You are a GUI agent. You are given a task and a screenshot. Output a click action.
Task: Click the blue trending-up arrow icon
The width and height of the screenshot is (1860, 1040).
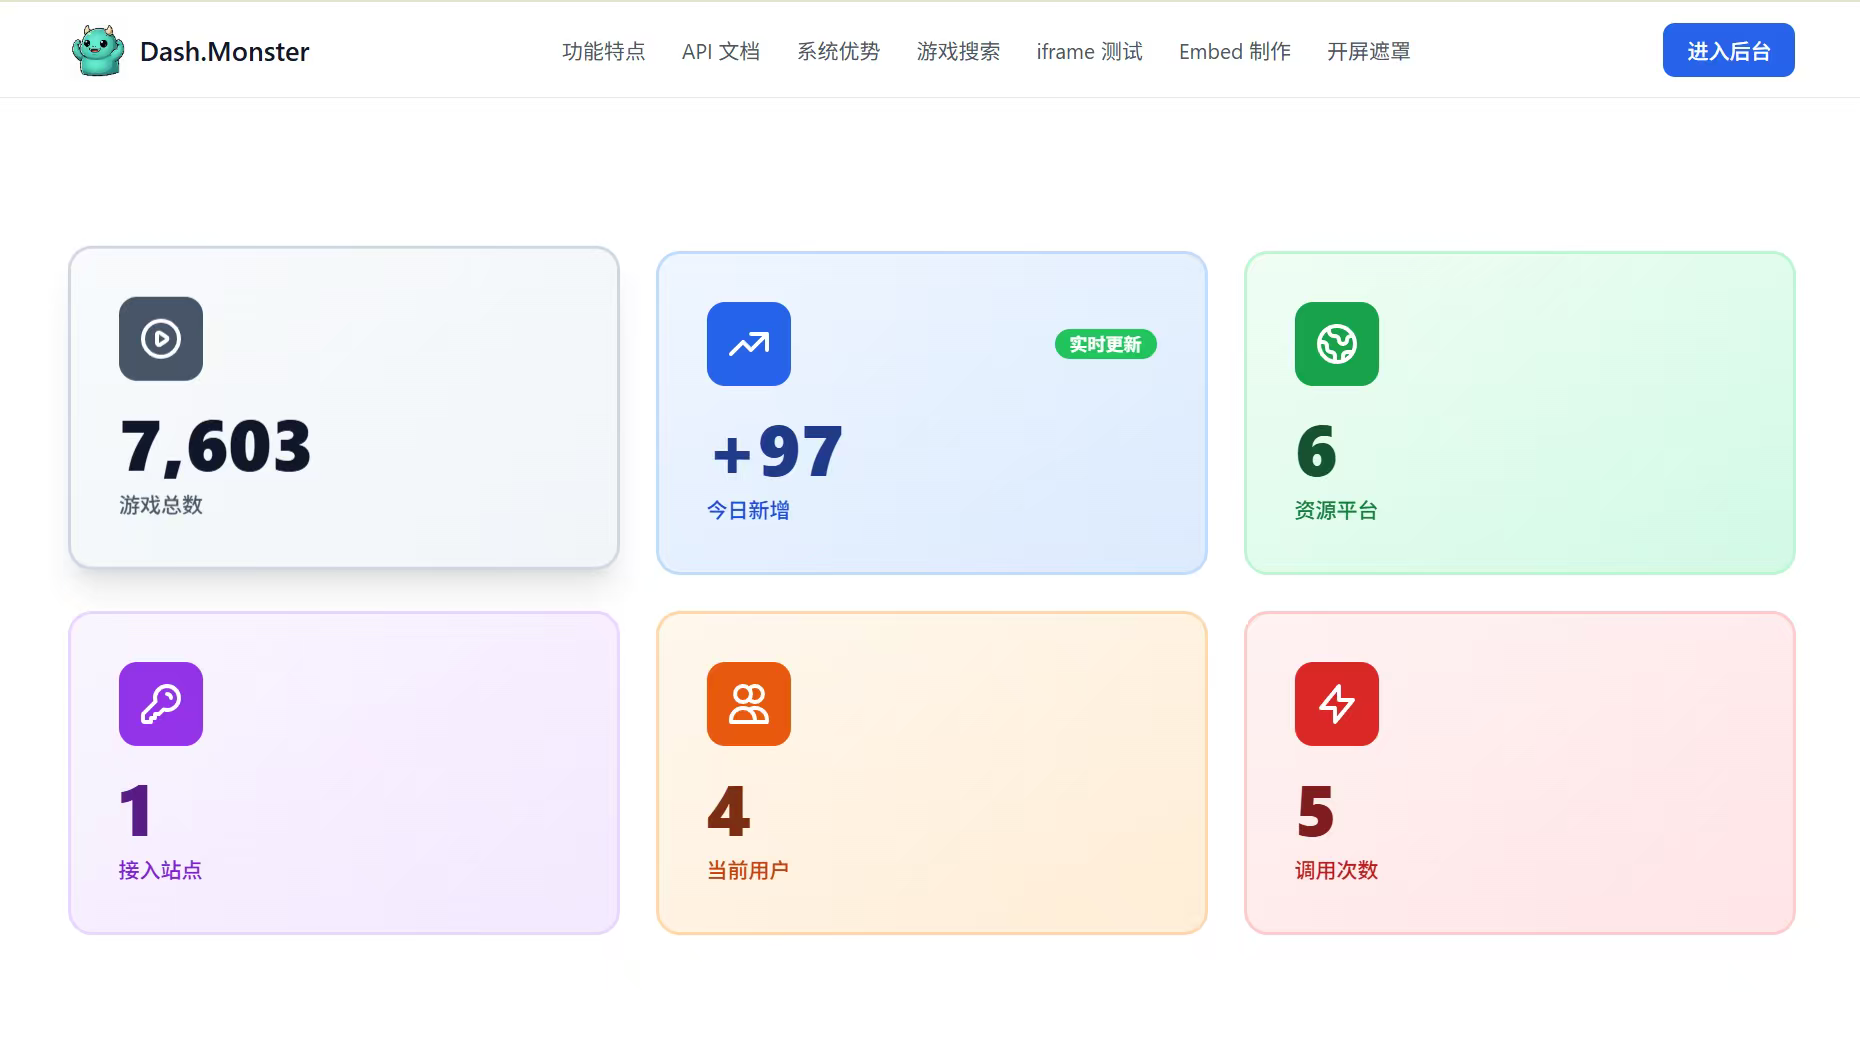[x=749, y=344]
